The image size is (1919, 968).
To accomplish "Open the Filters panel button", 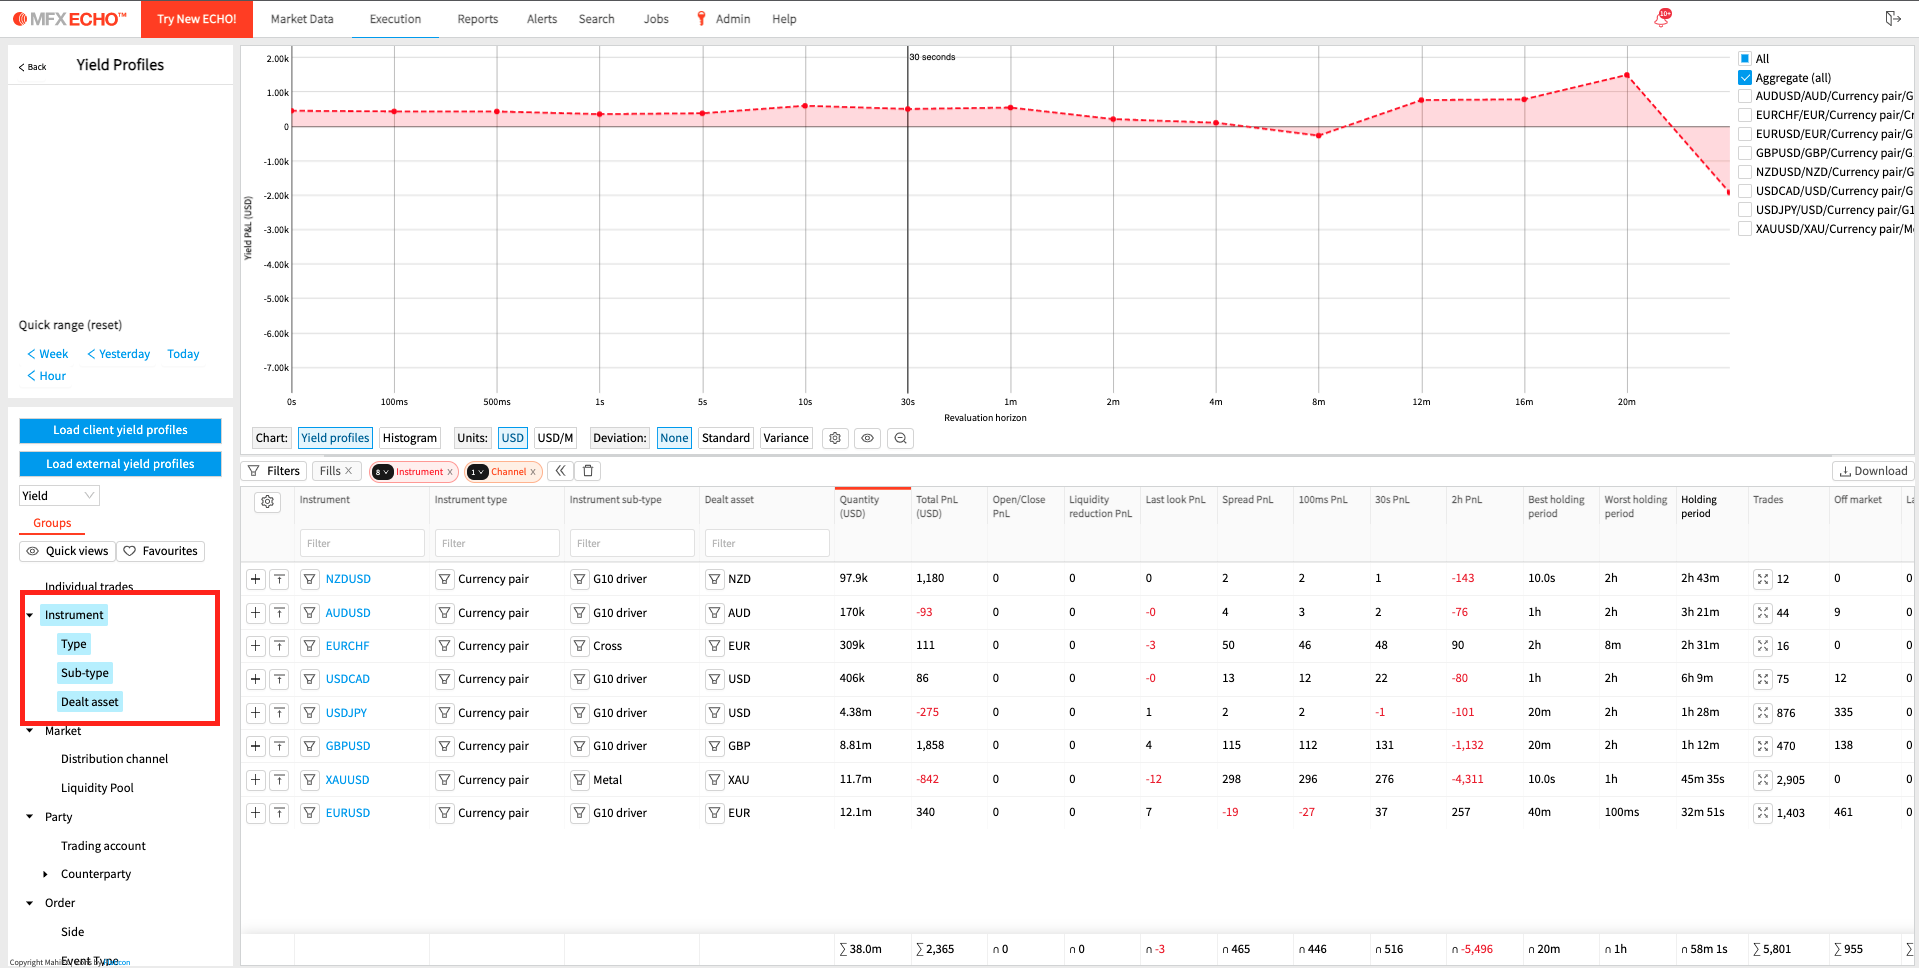I will 274,471.
